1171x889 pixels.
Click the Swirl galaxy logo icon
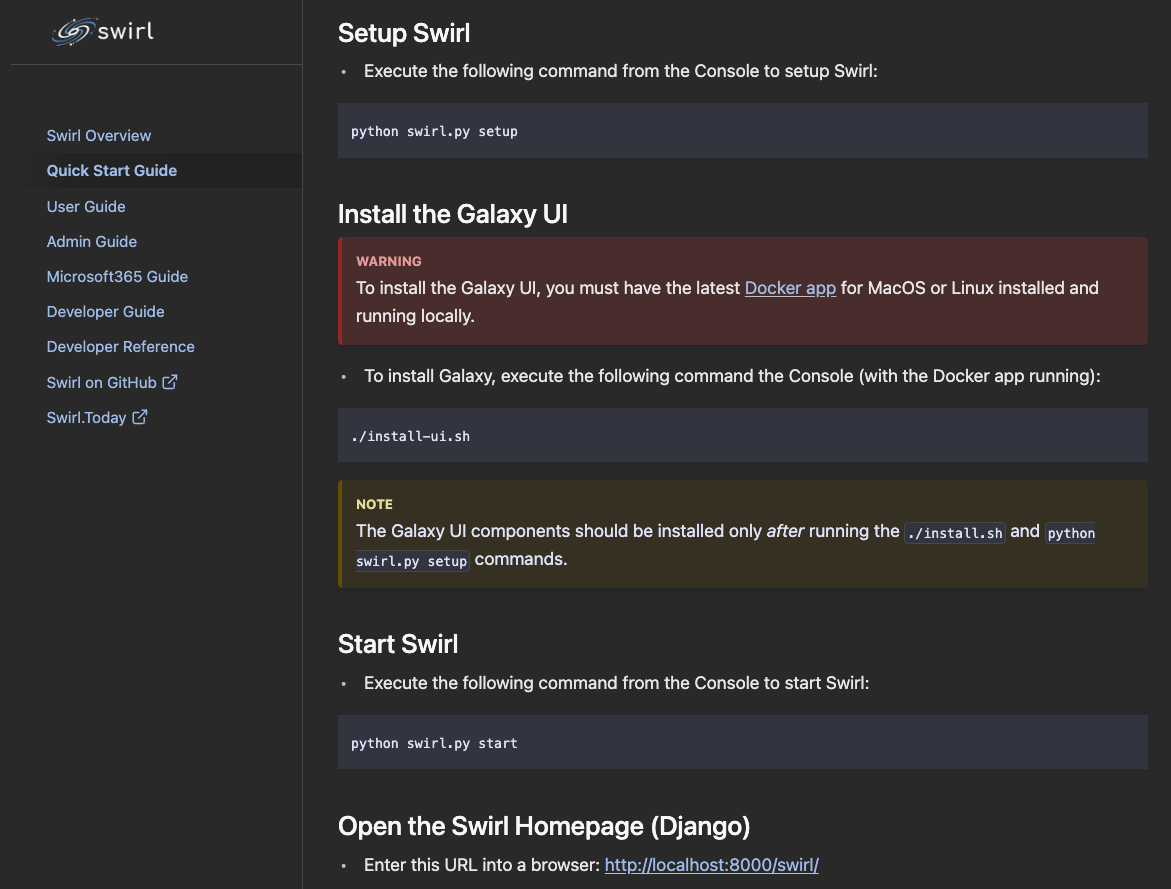point(72,32)
